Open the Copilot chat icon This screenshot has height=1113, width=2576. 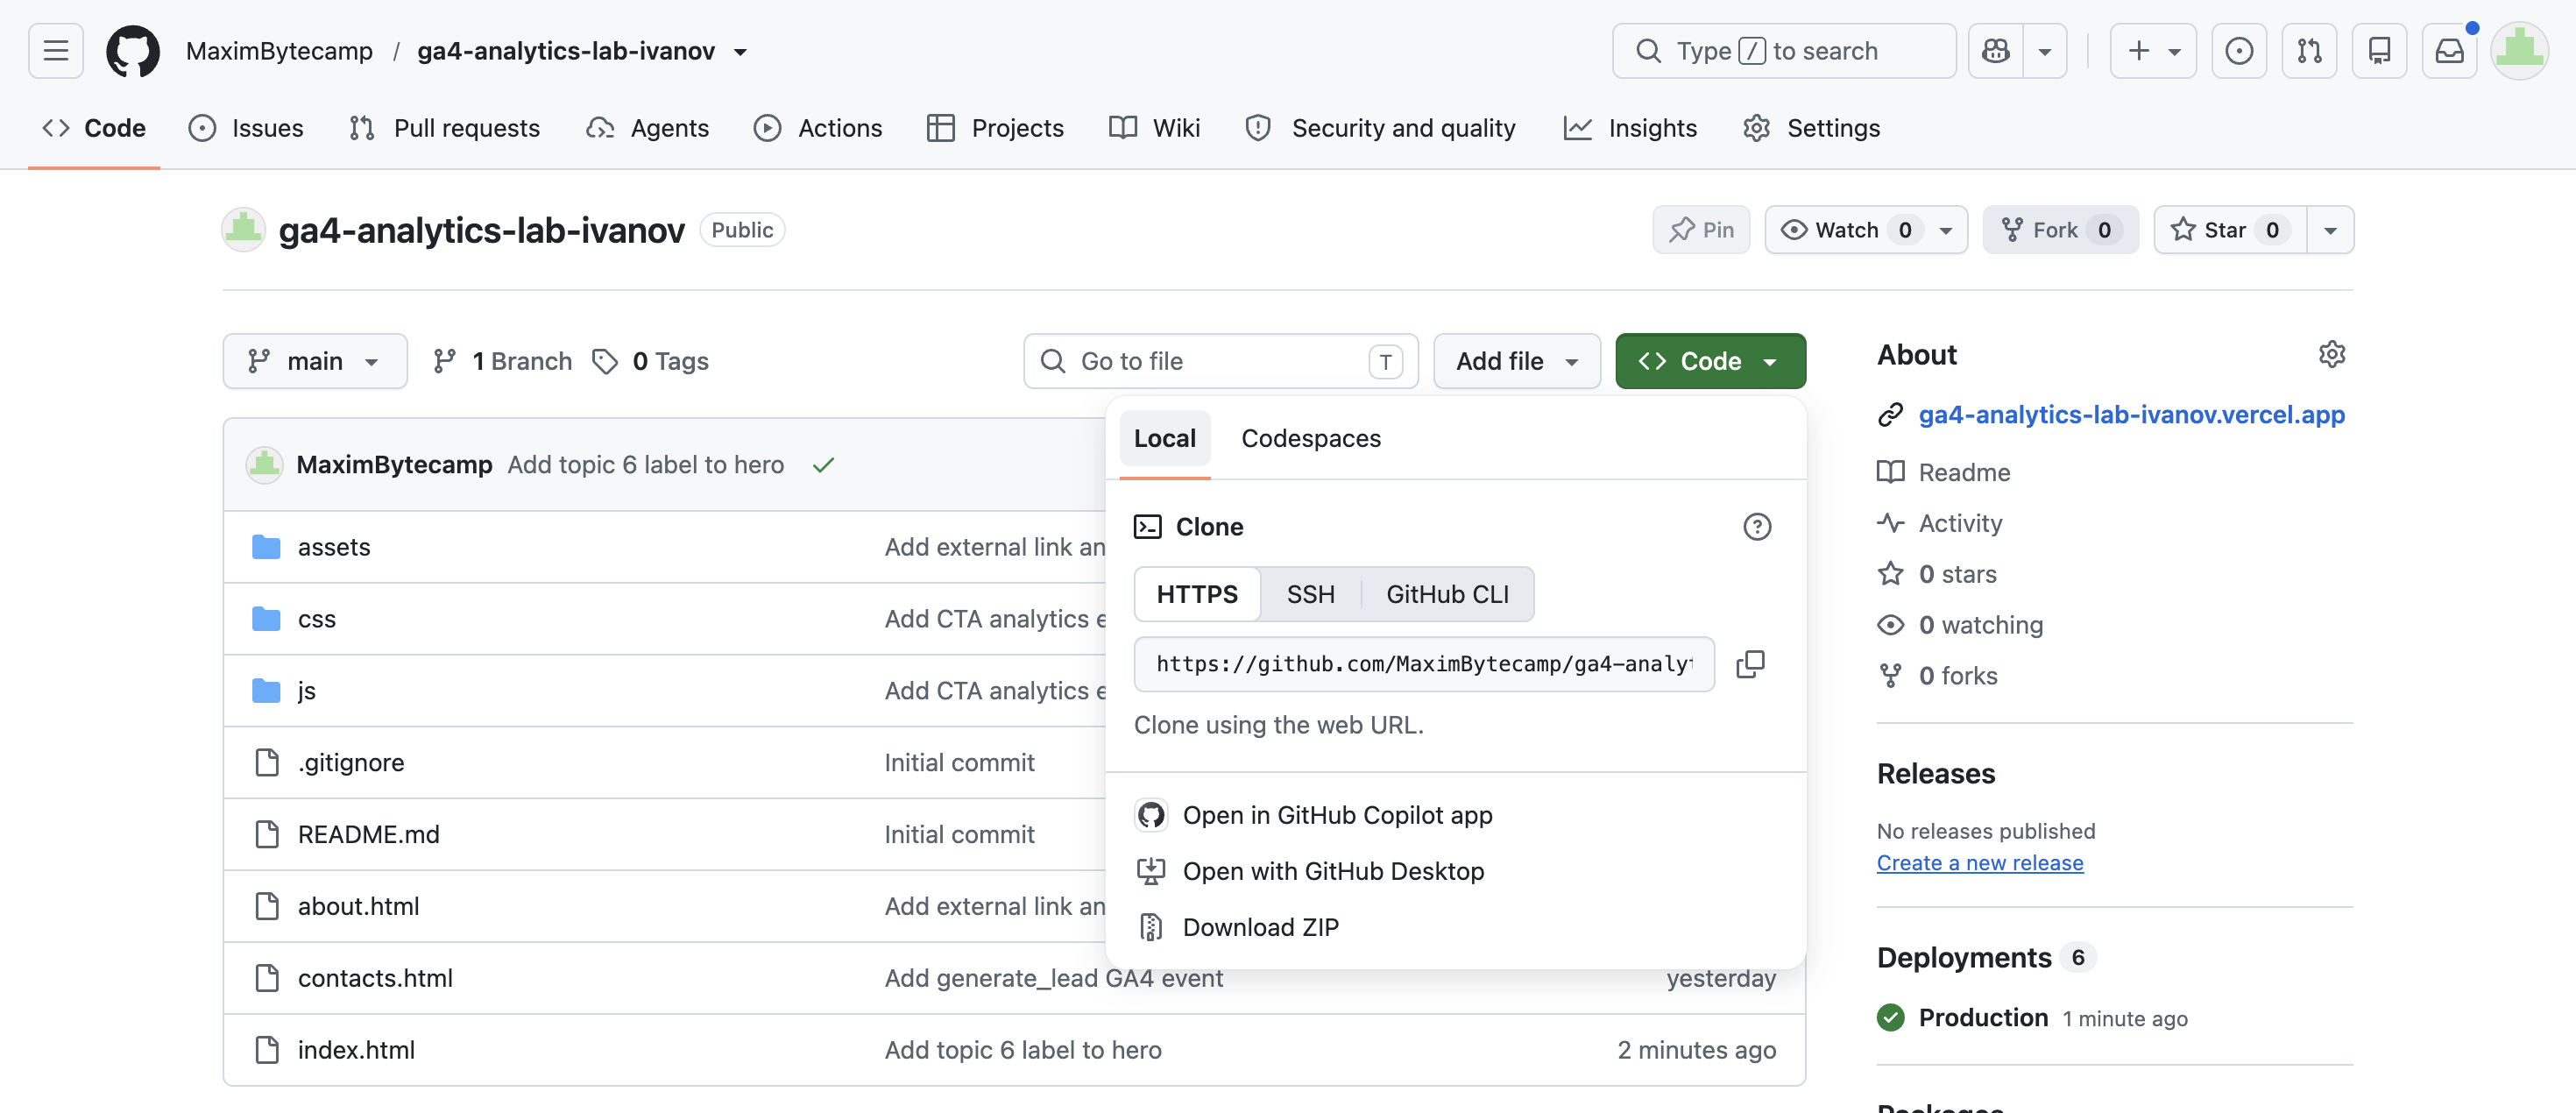(x=1995, y=51)
